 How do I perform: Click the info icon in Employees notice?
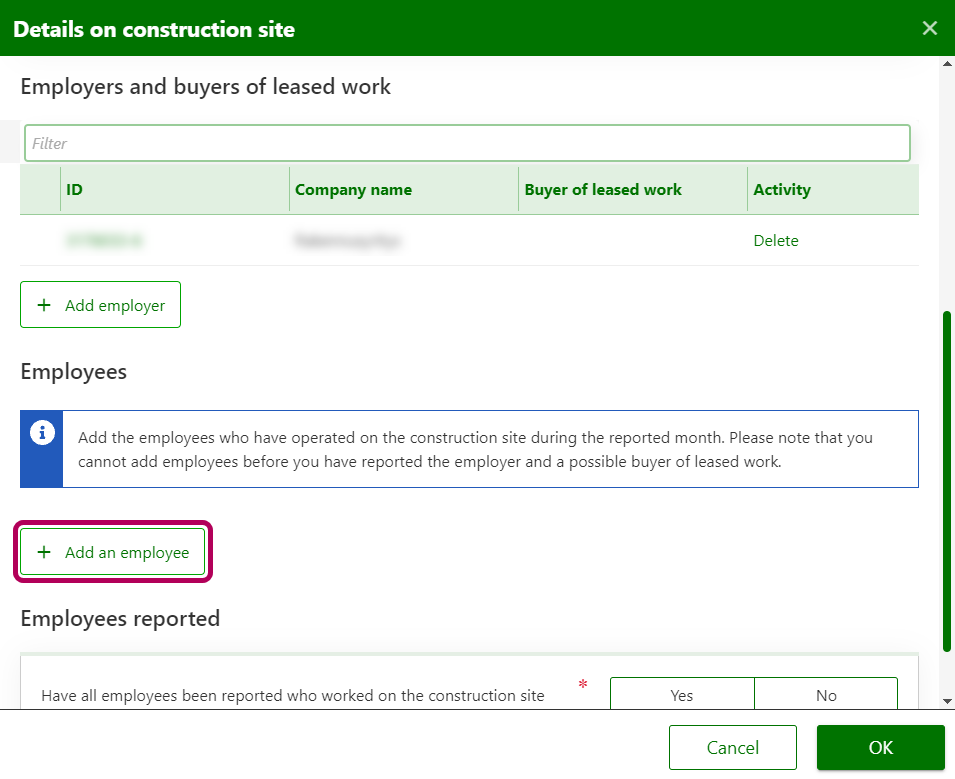click(x=41, y=433)
